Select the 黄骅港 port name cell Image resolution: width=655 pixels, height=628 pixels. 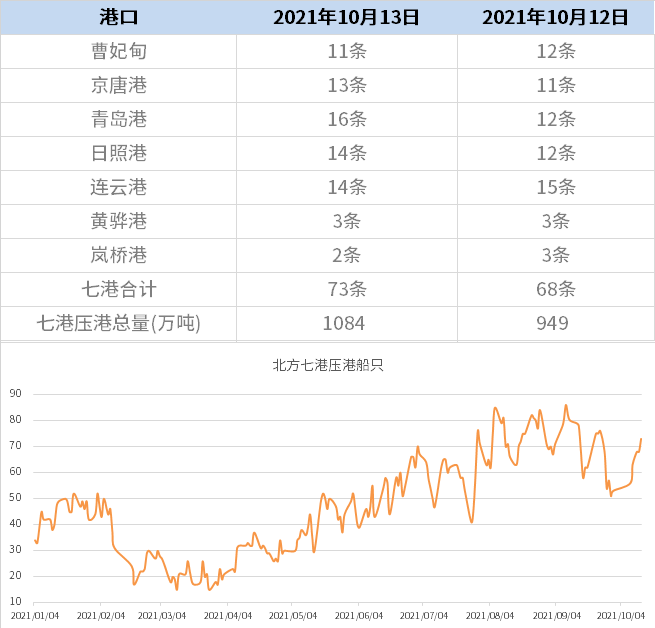tap(119, 221)
